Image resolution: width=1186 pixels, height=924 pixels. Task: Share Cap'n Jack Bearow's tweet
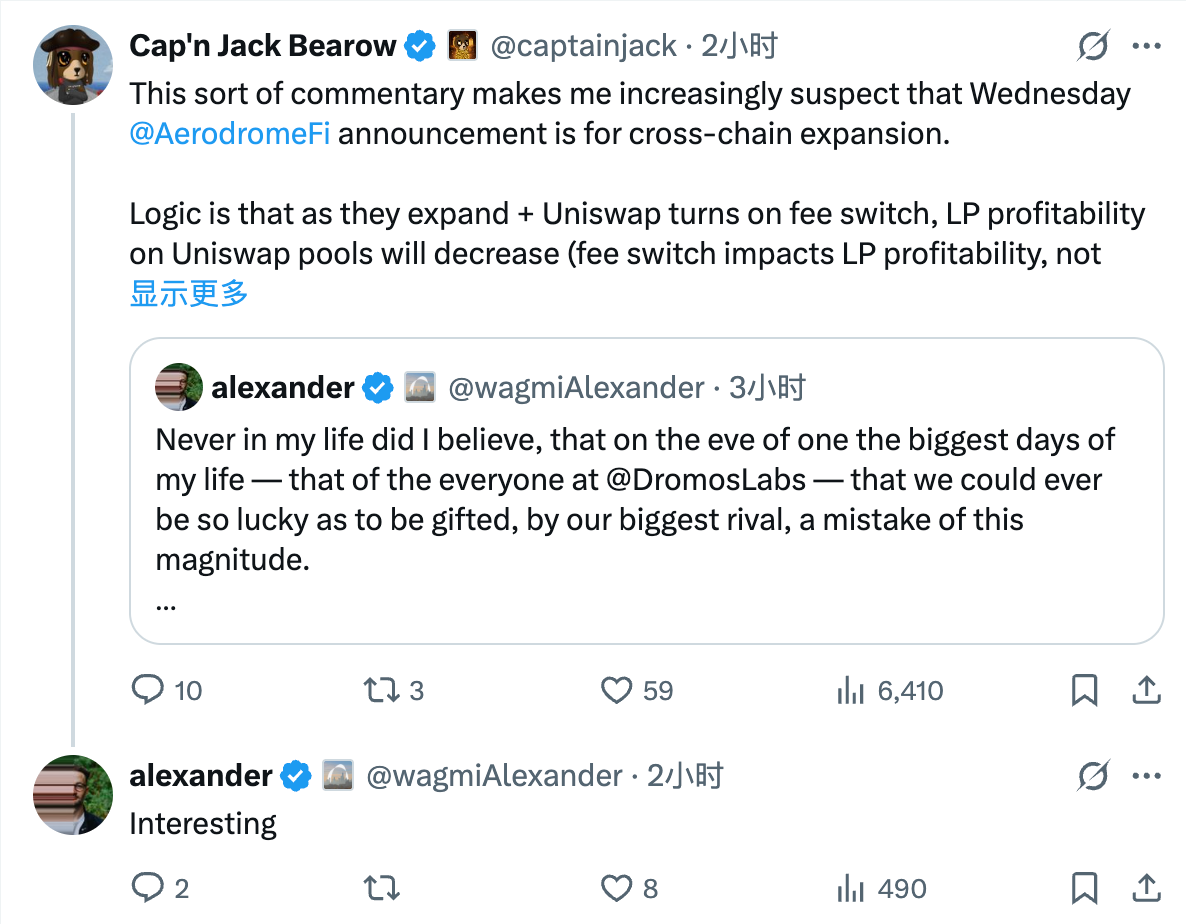click(1145, 690)
